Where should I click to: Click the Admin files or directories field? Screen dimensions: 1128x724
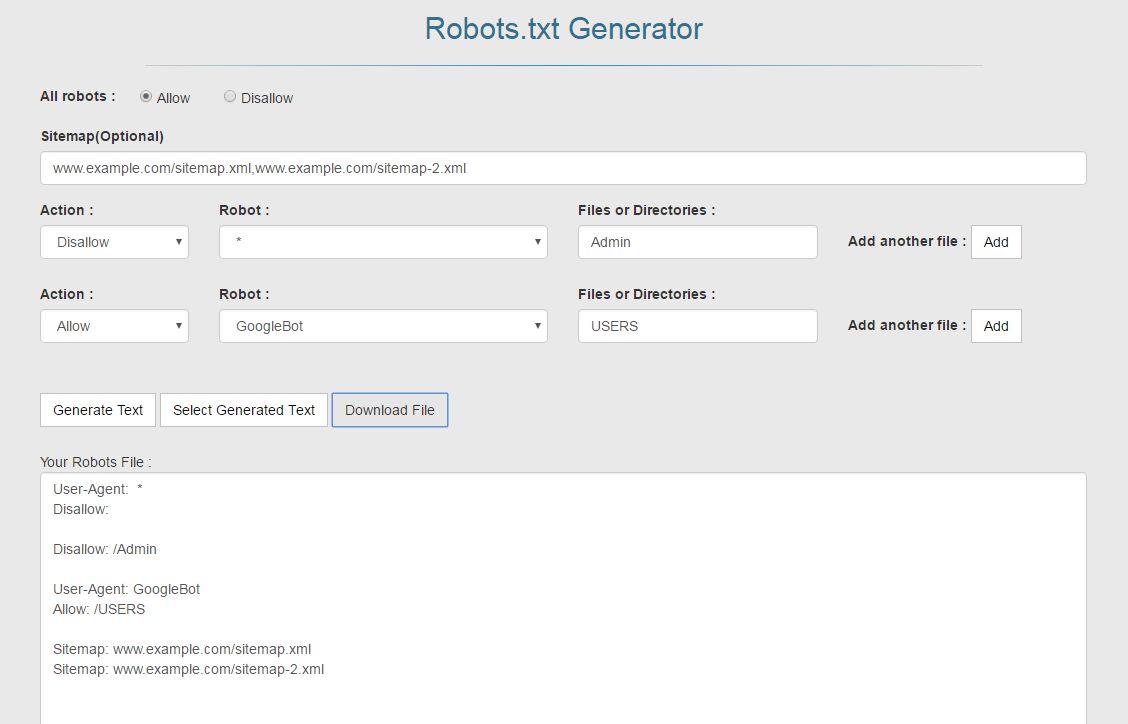point(697,242)
